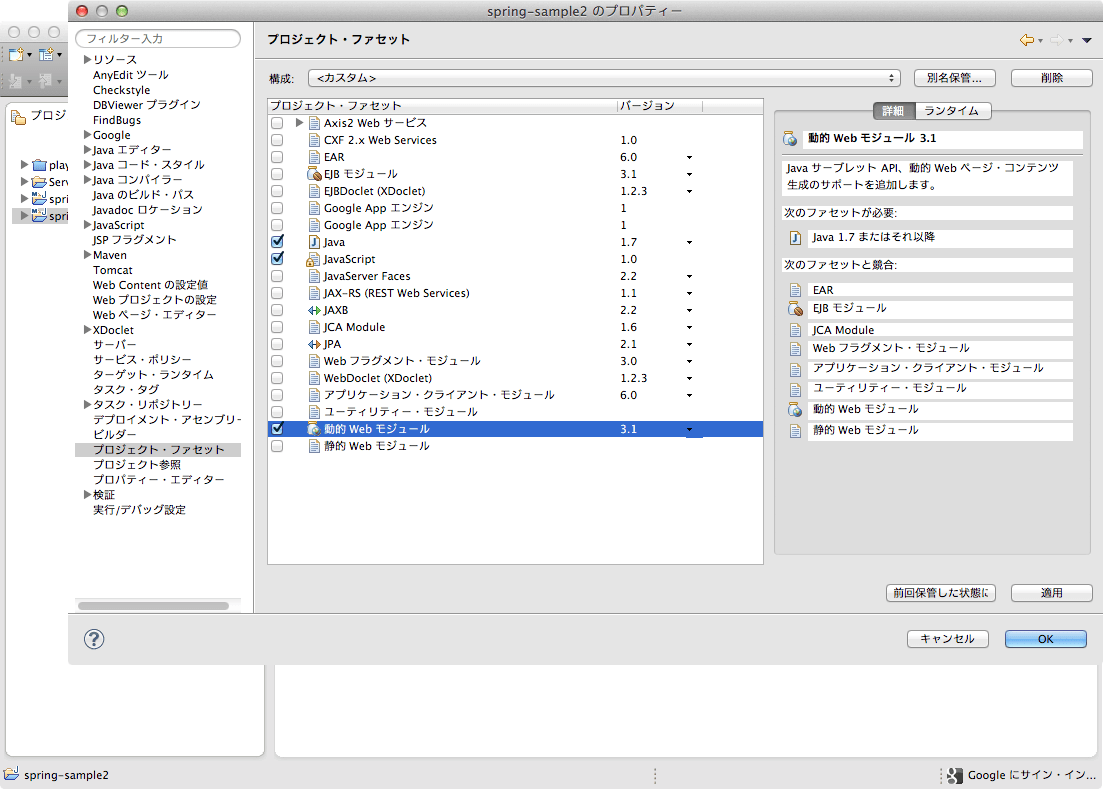1103x789 pixels.
Task: Uncheck the JavaScript facet checkbox
Action: click(x=277, y=259)
